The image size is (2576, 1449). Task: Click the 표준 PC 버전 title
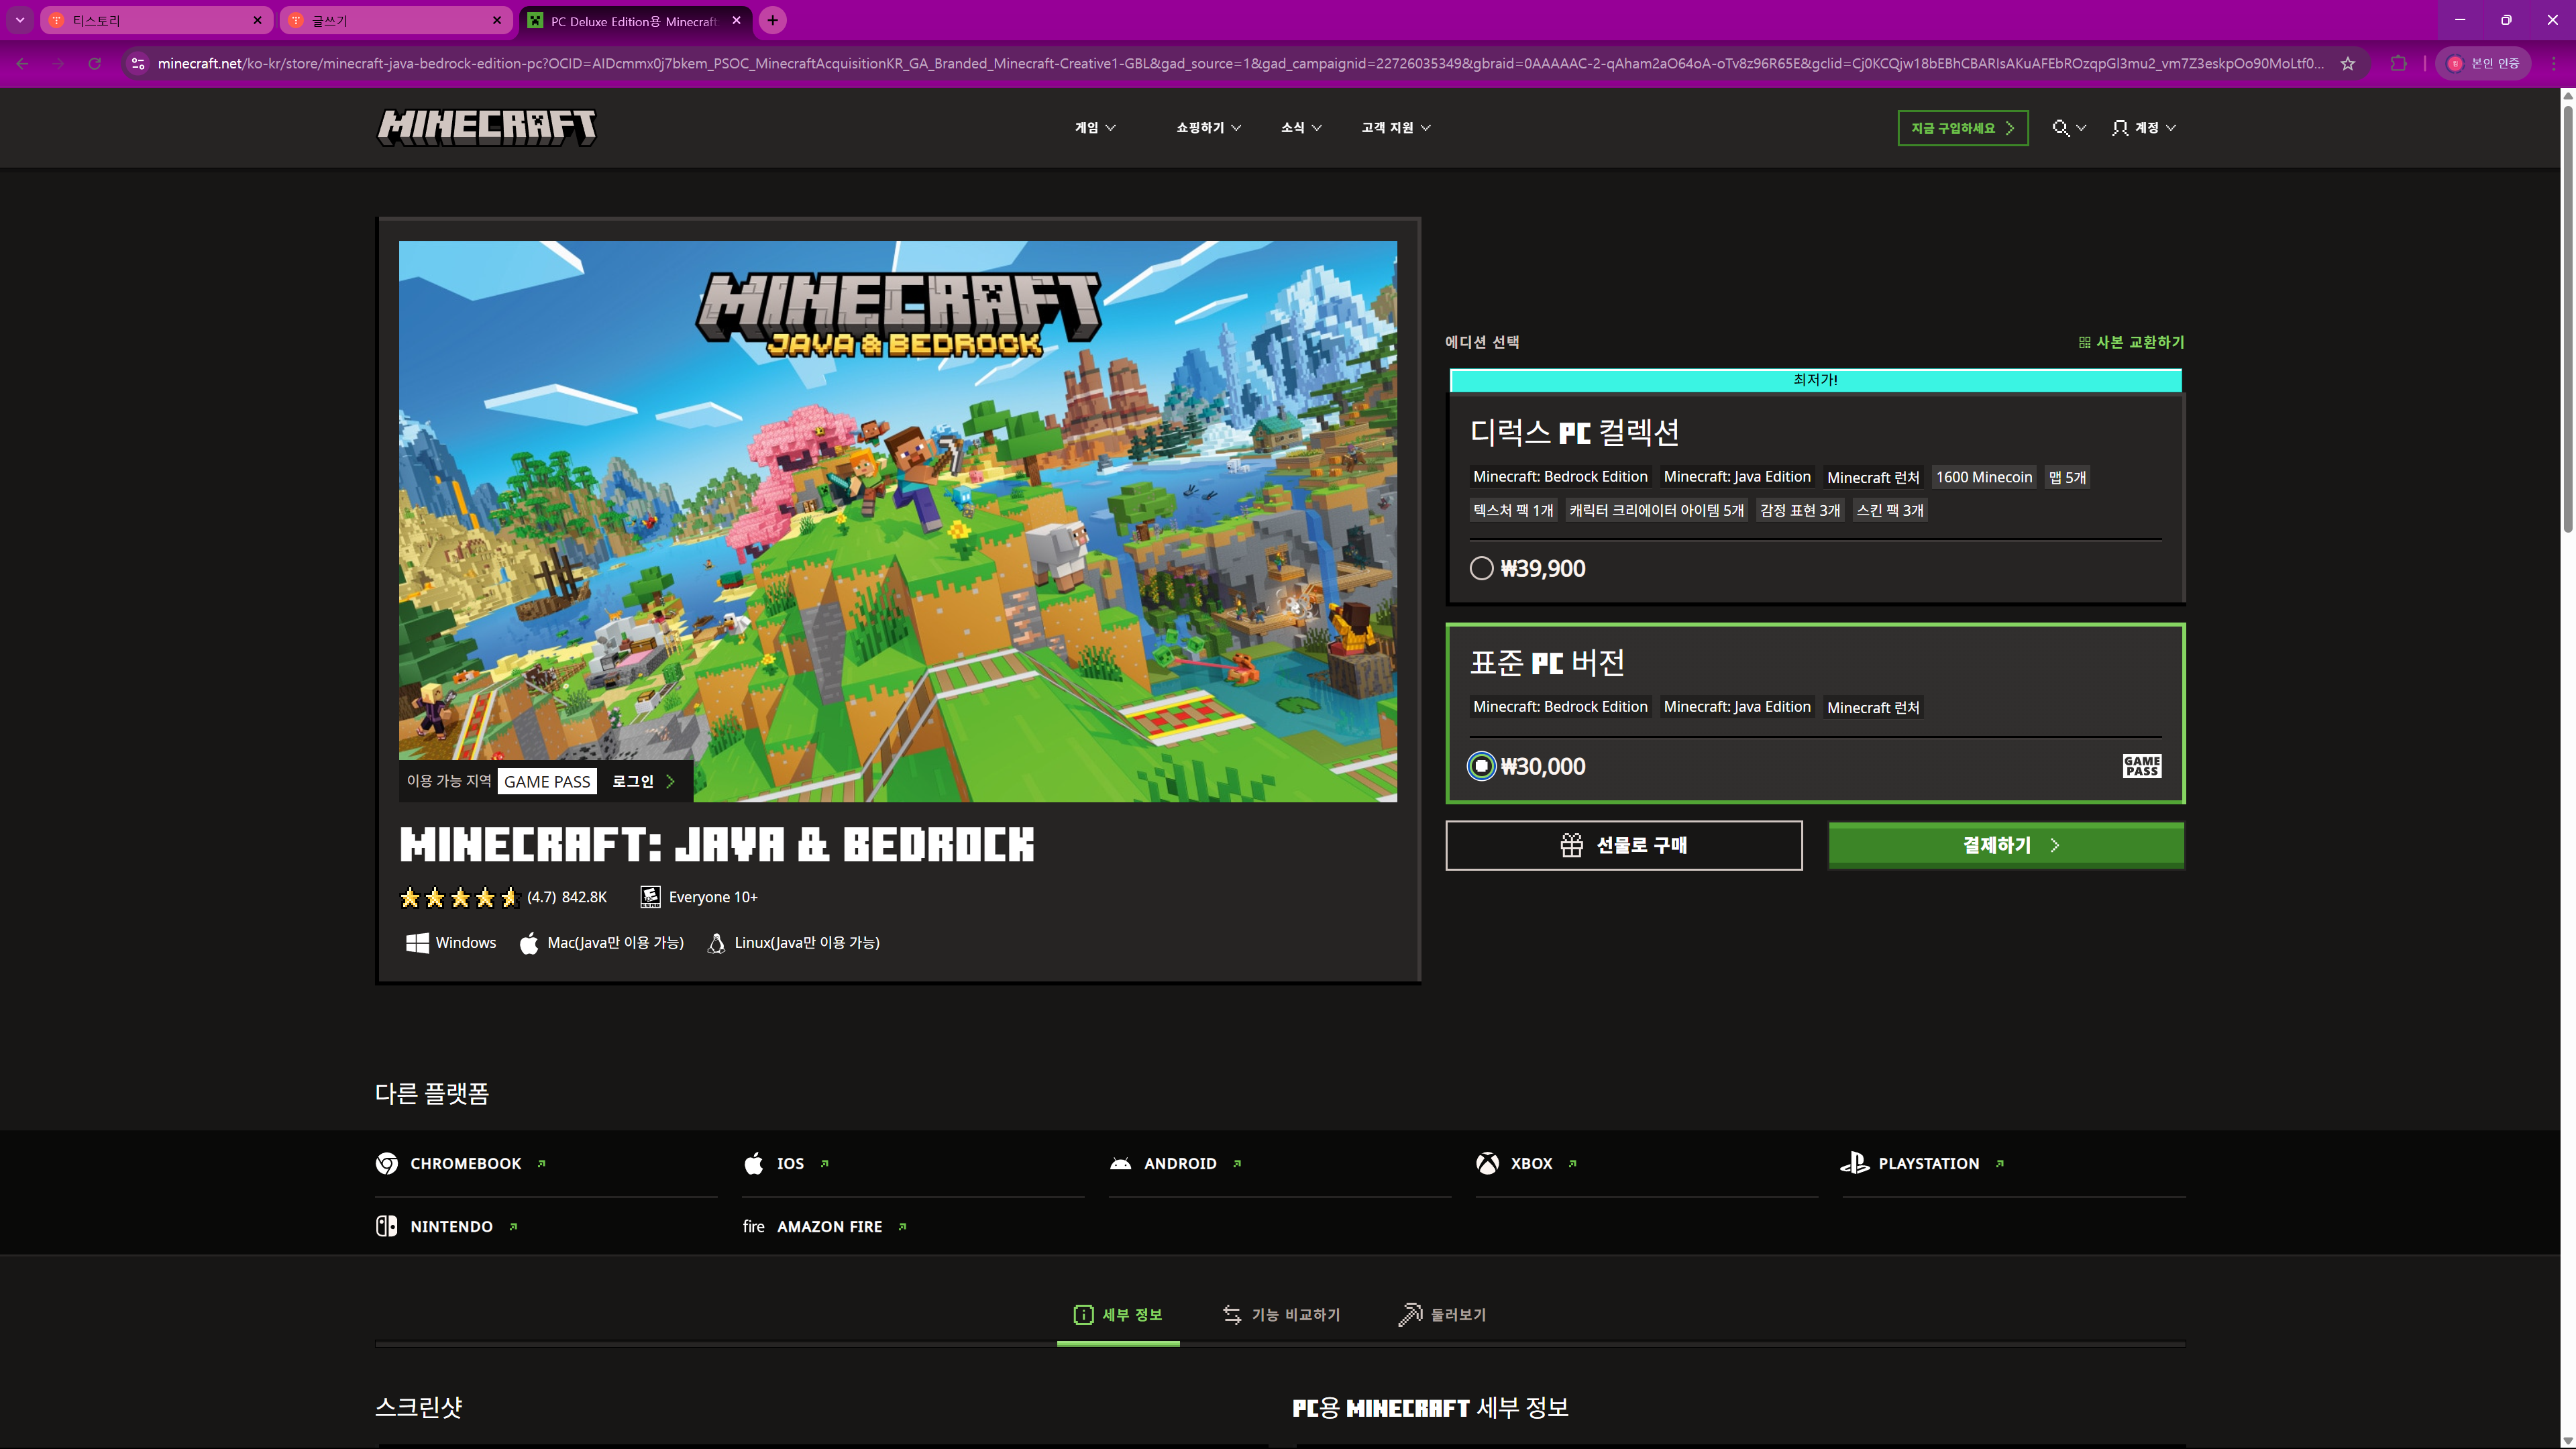pos(1547,662)
